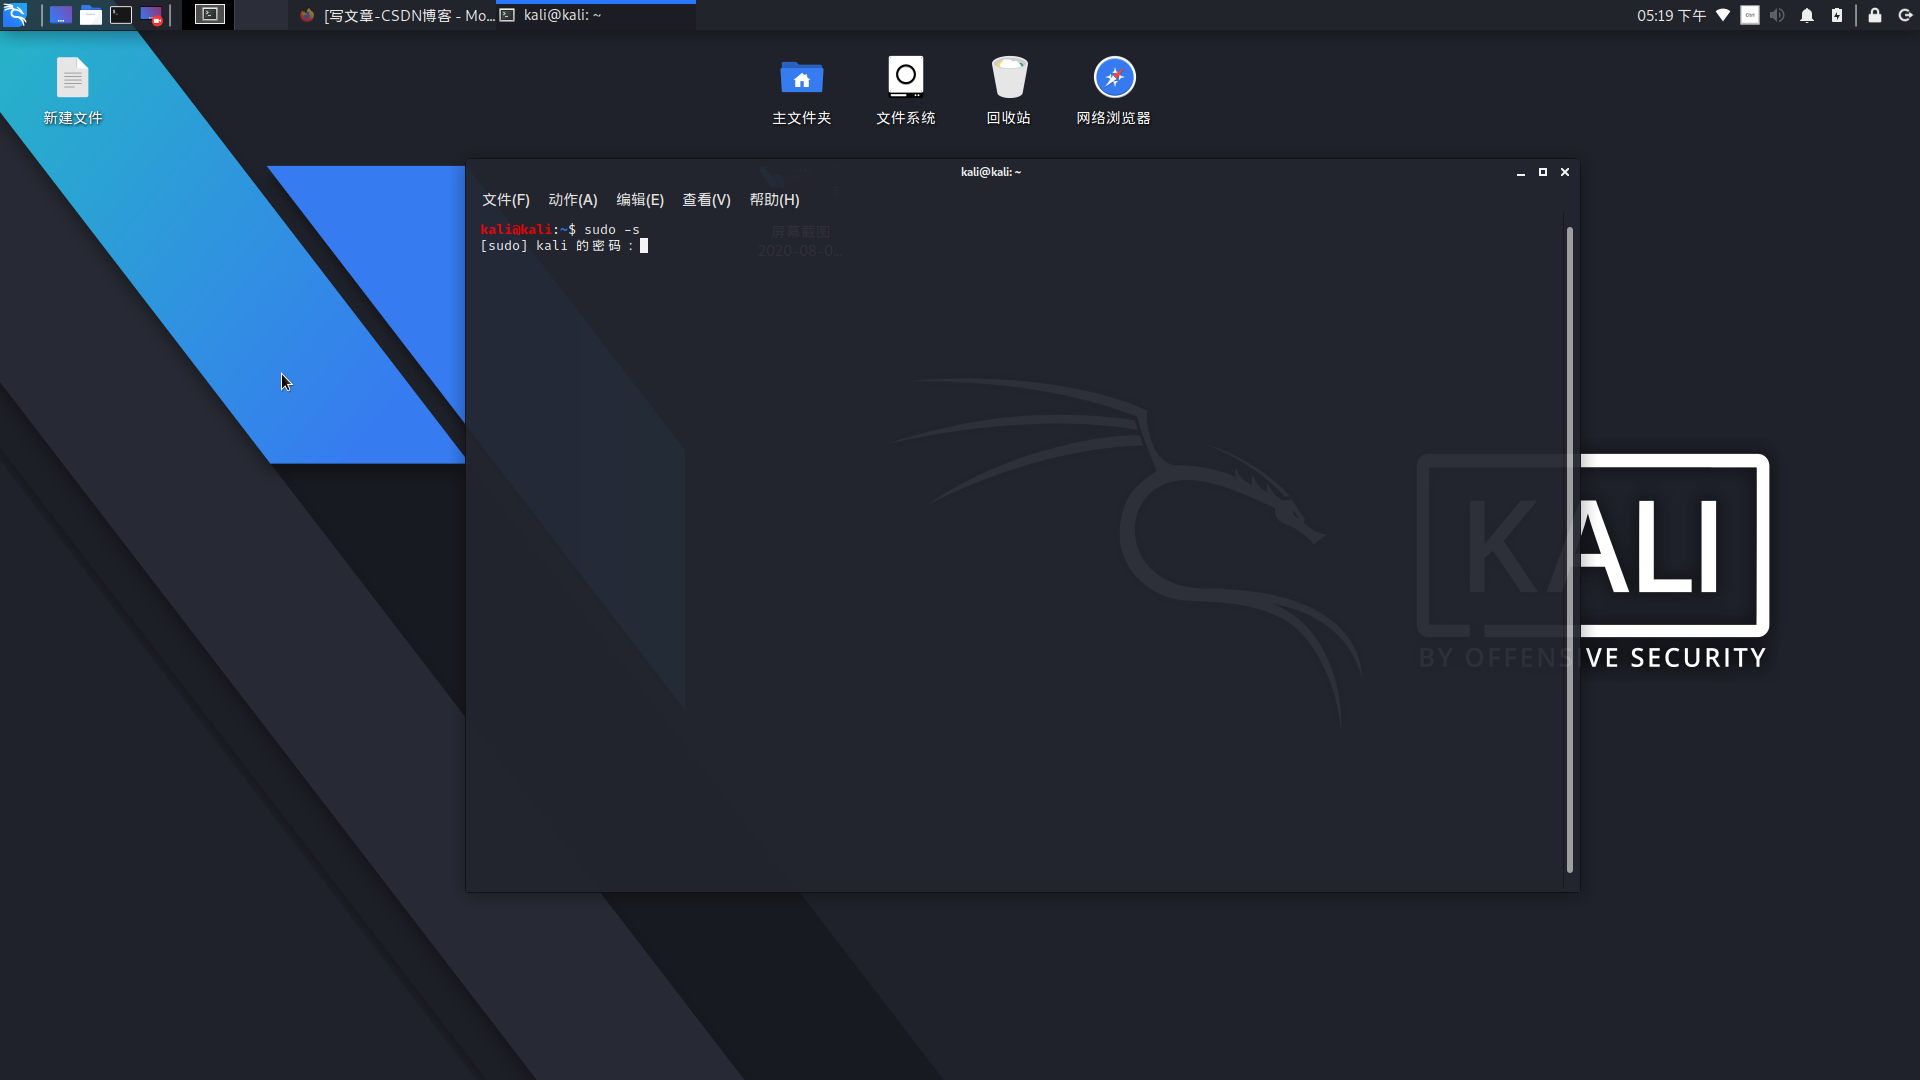
Task: Open the file manager panel launcher
Action: pyautogui.click(x=91, y=15)
